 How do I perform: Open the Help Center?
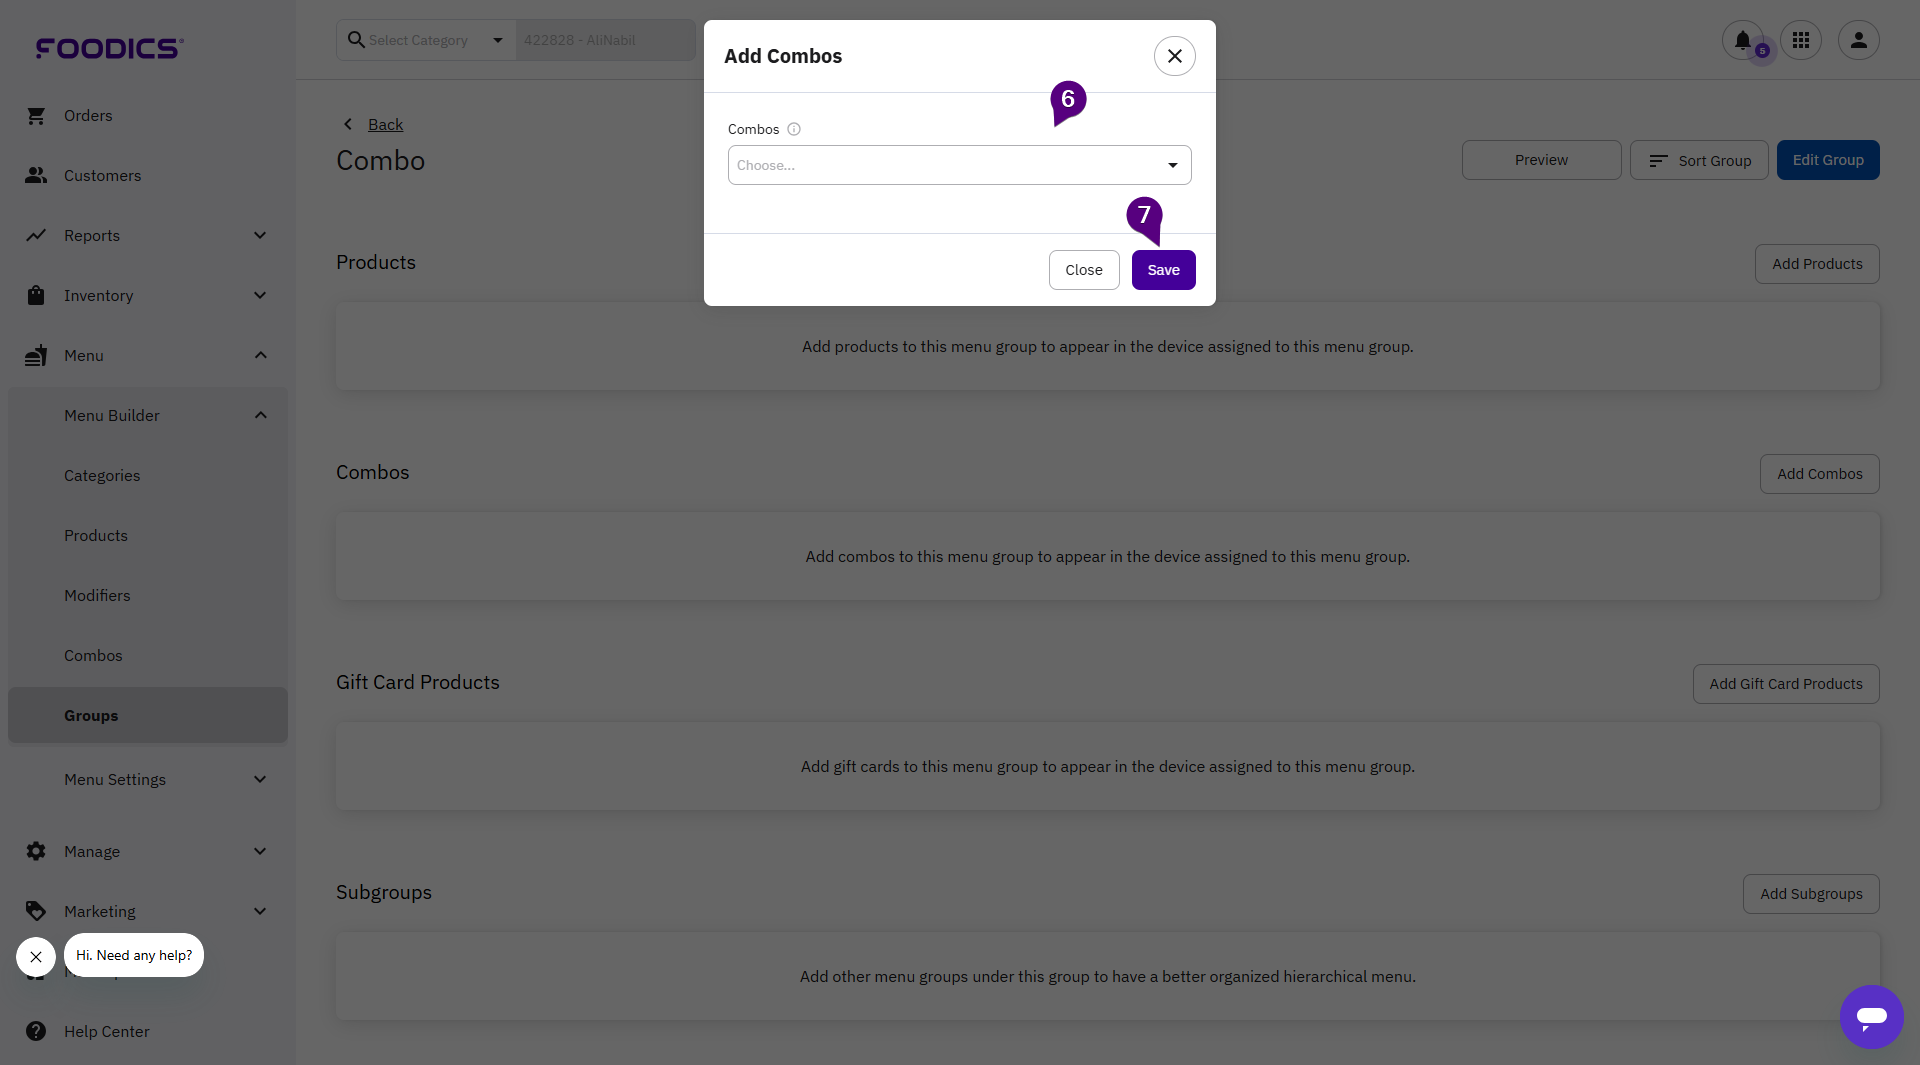point(106,1032)
